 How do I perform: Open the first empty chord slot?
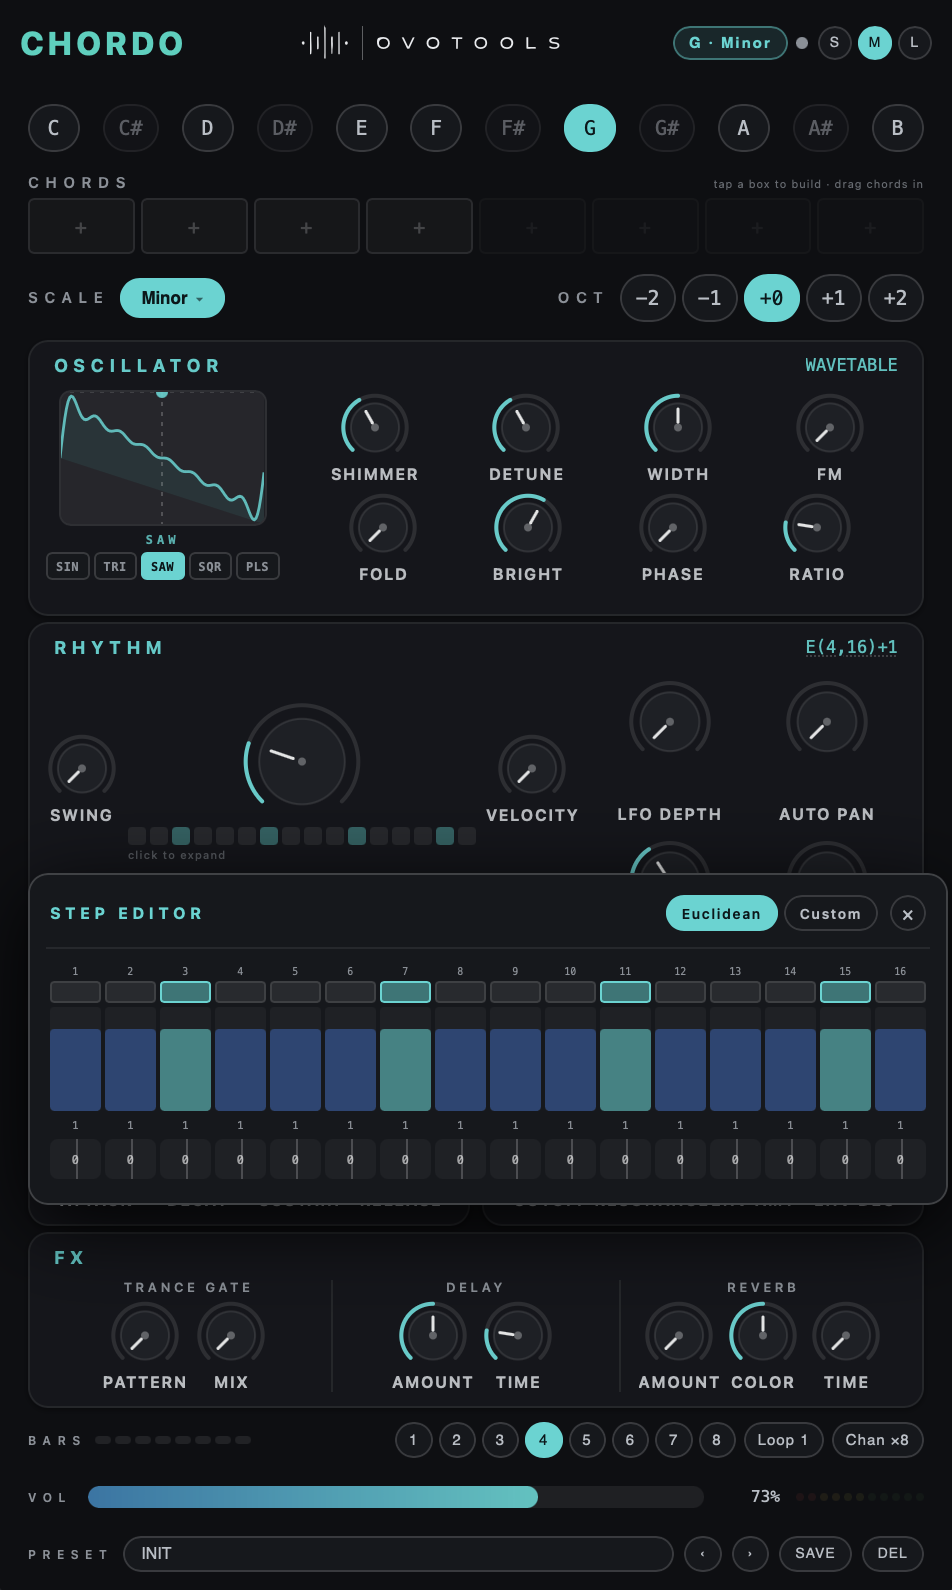click(81, 226)
